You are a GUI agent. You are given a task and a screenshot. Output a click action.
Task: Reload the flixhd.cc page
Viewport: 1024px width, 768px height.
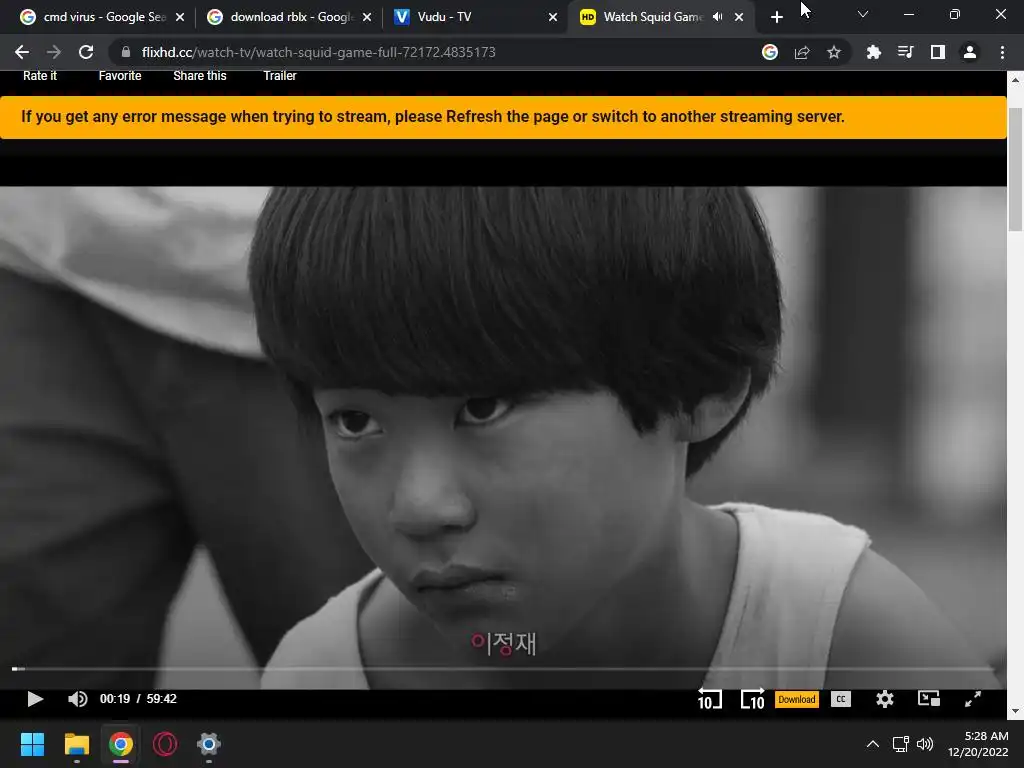coord(86,52)
